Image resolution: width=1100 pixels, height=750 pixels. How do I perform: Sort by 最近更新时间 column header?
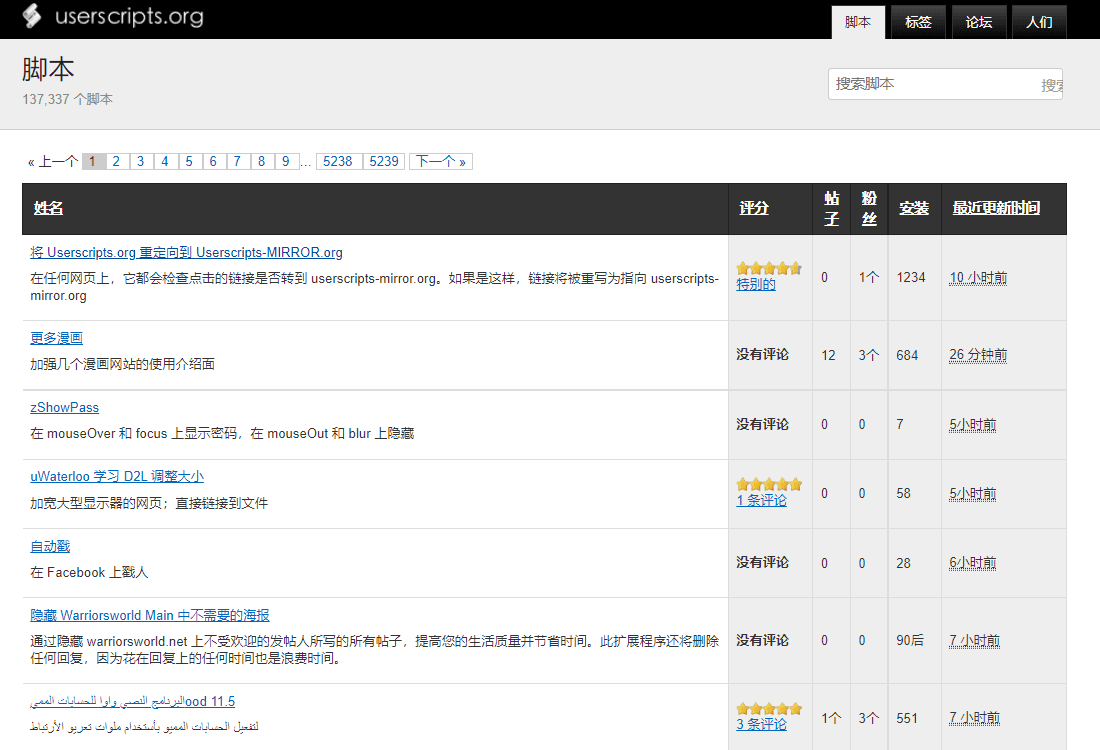coord(995,208)
